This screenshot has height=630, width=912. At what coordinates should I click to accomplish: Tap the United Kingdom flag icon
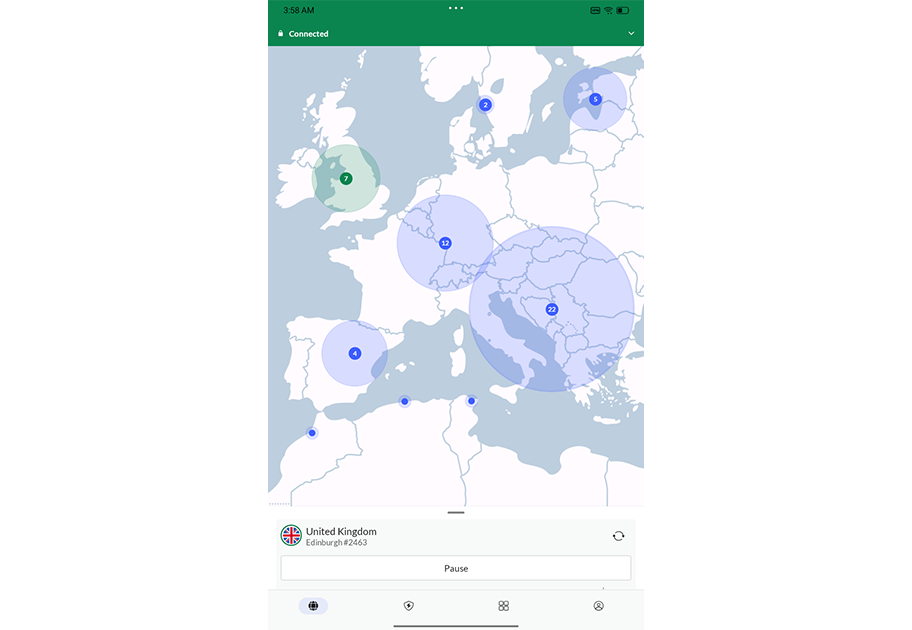click(291, 535)
